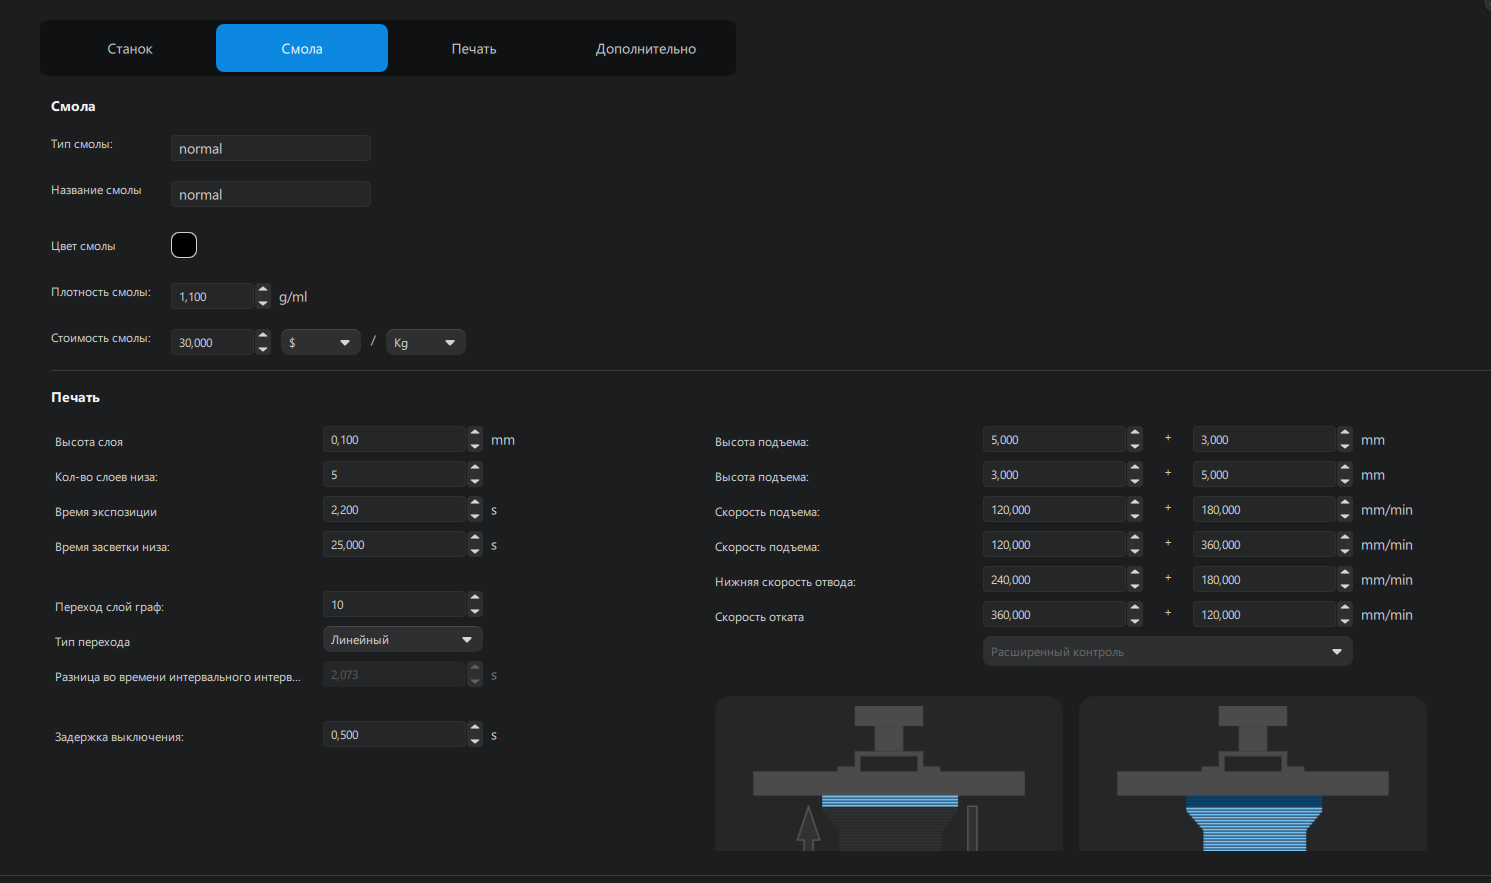Switch to the Станок tab
Screen dimensions: 1491x883
click(130, 49)
